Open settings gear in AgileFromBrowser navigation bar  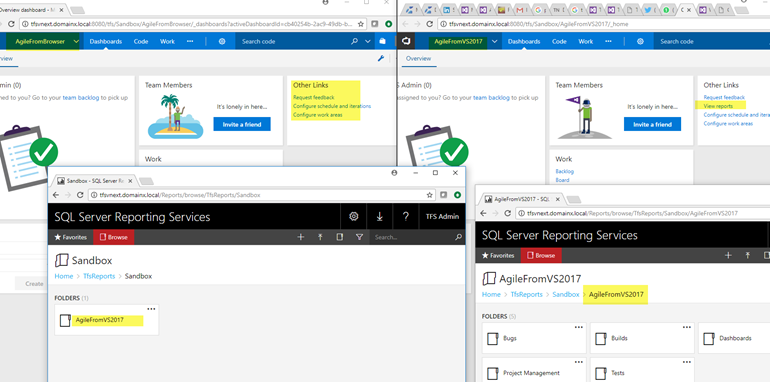pyautogui.click(x=222, y=42)
